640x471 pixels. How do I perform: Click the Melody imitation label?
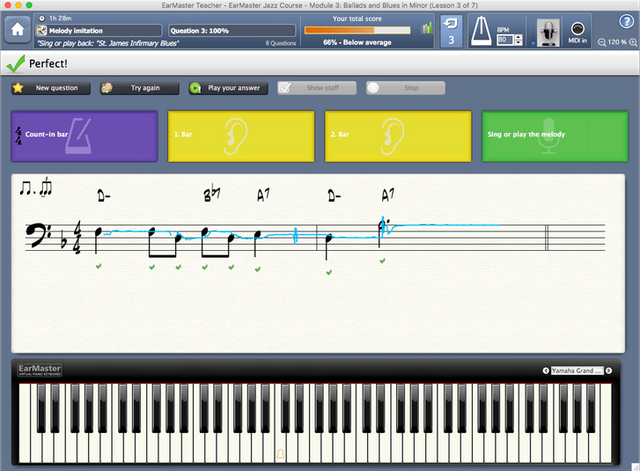(76, 31)
